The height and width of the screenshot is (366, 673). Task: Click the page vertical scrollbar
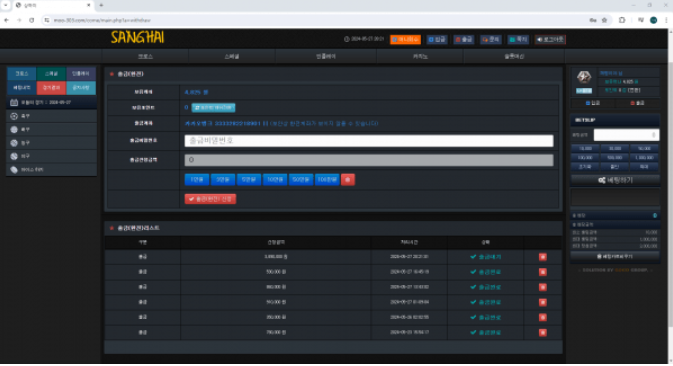(670, 195)
